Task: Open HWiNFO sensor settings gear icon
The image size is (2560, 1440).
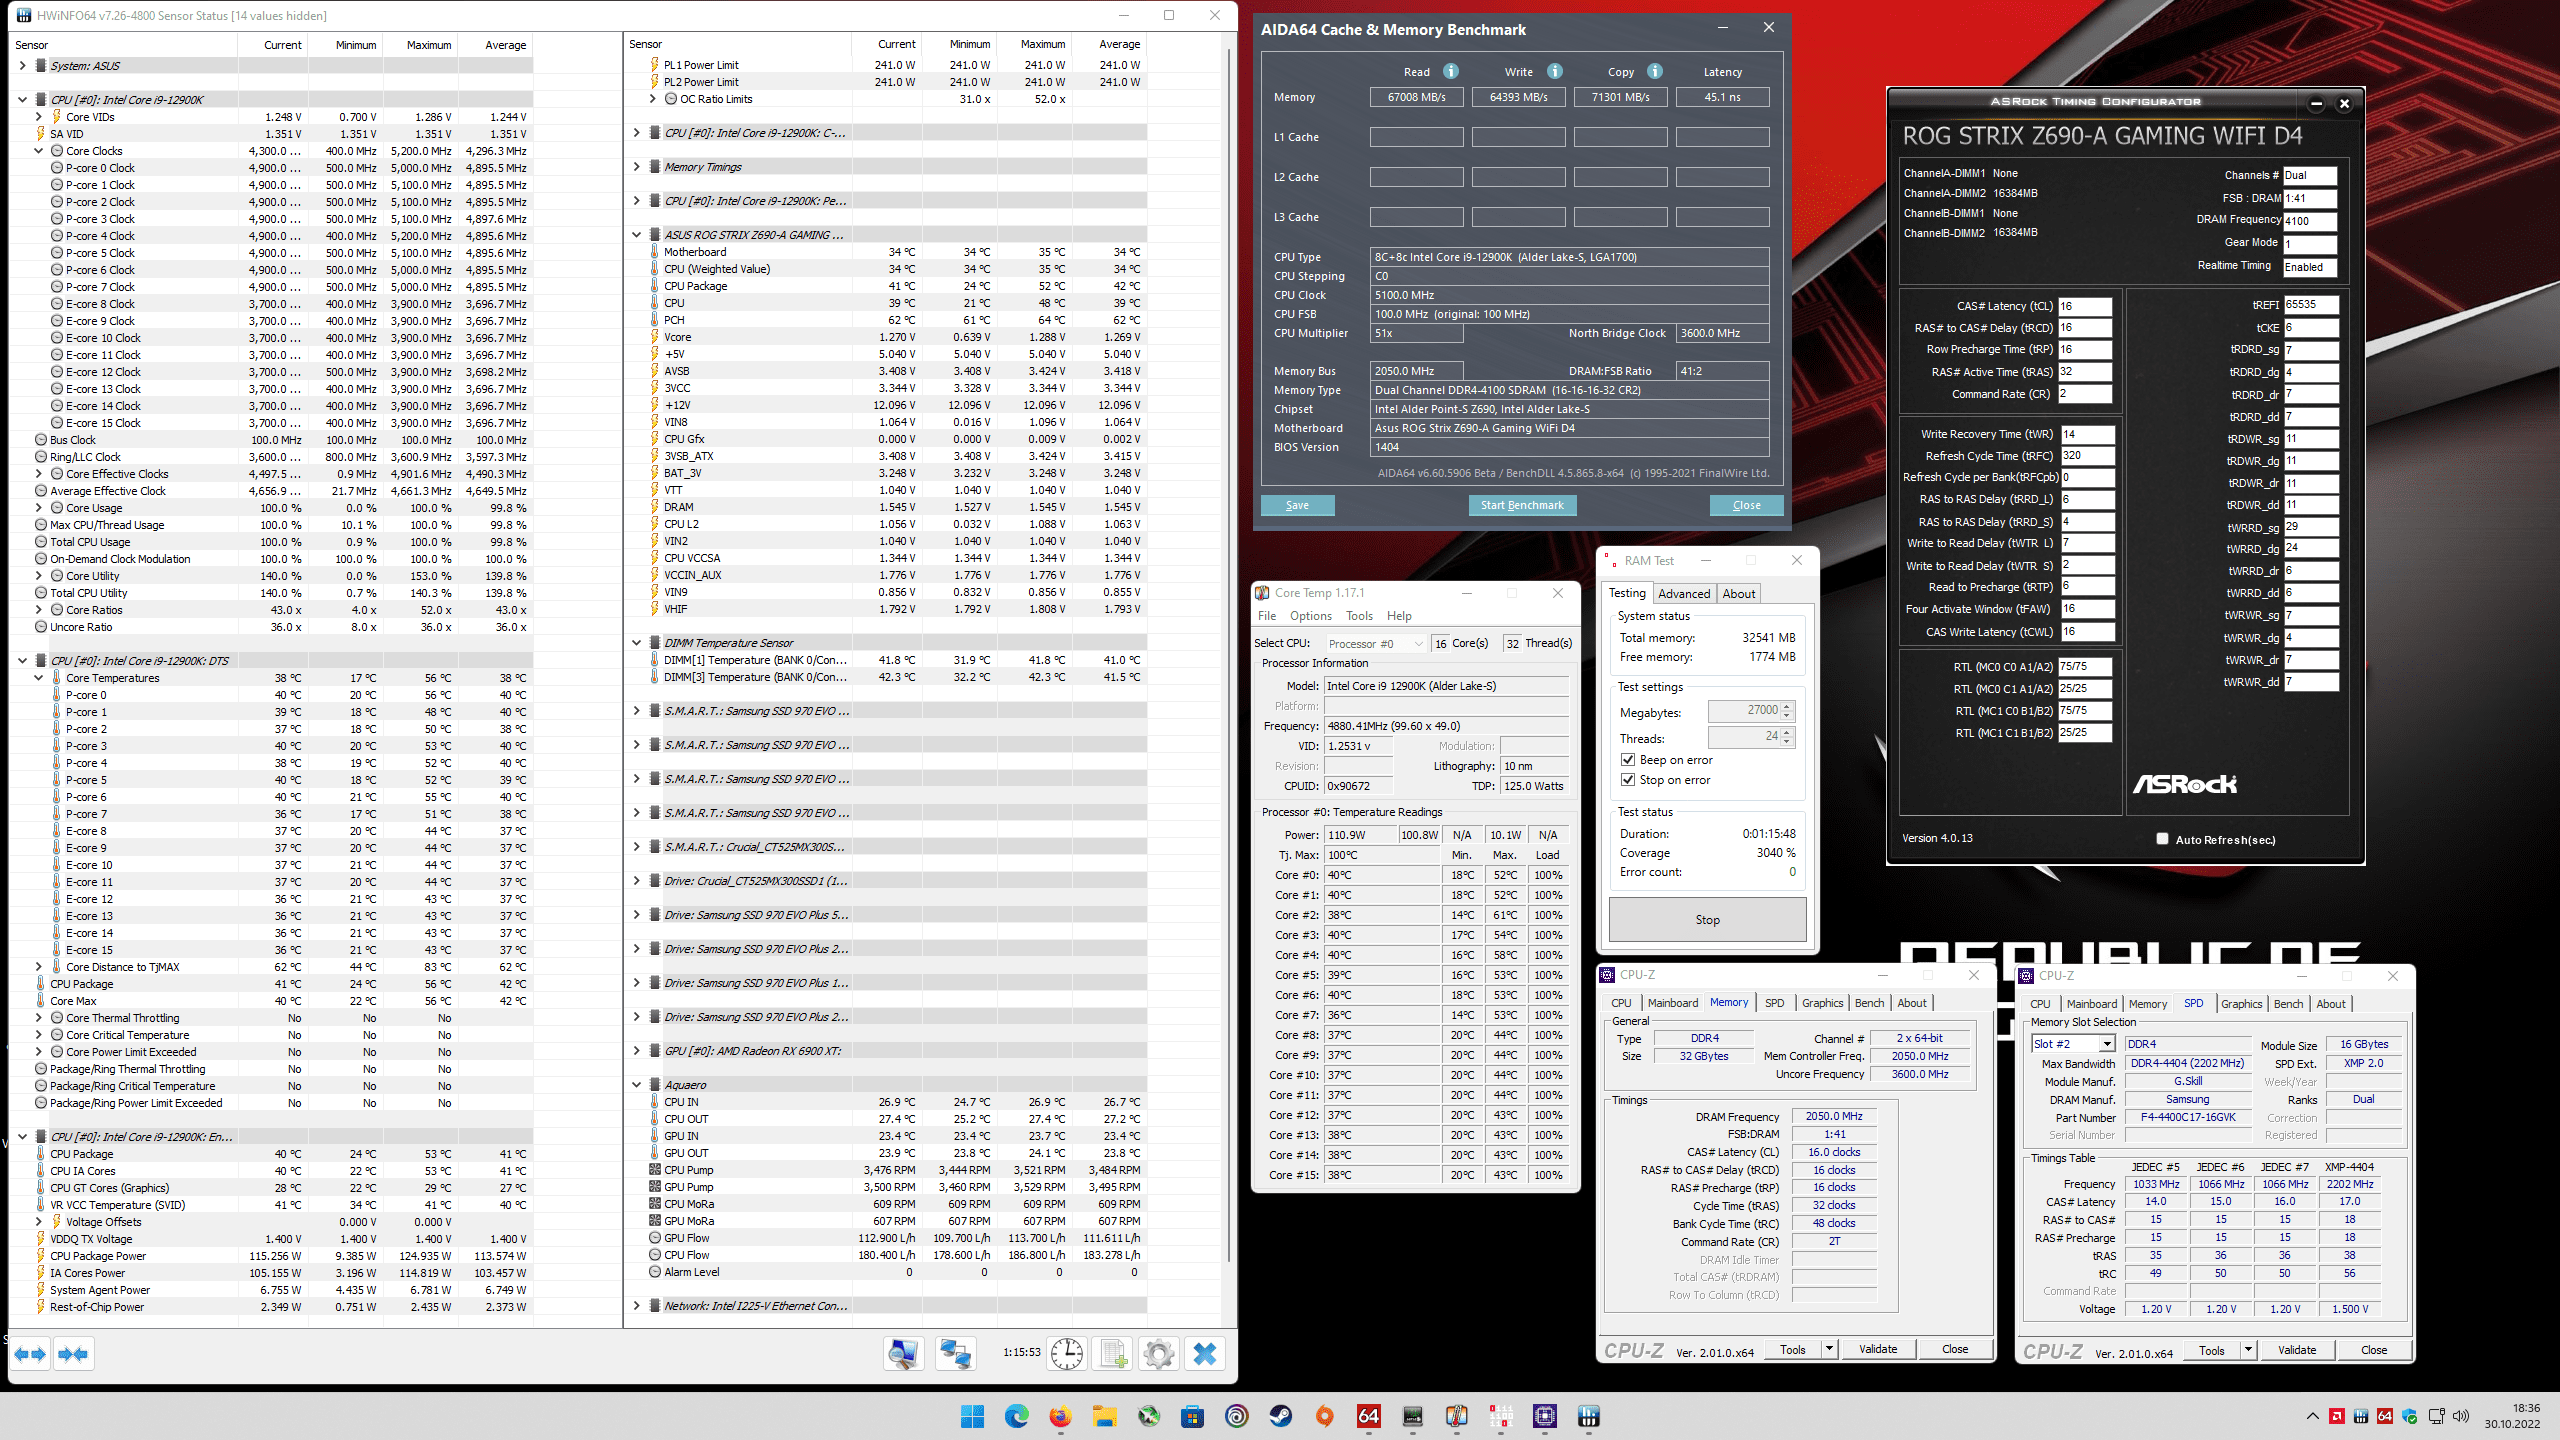Action: click(1159, 1354)
